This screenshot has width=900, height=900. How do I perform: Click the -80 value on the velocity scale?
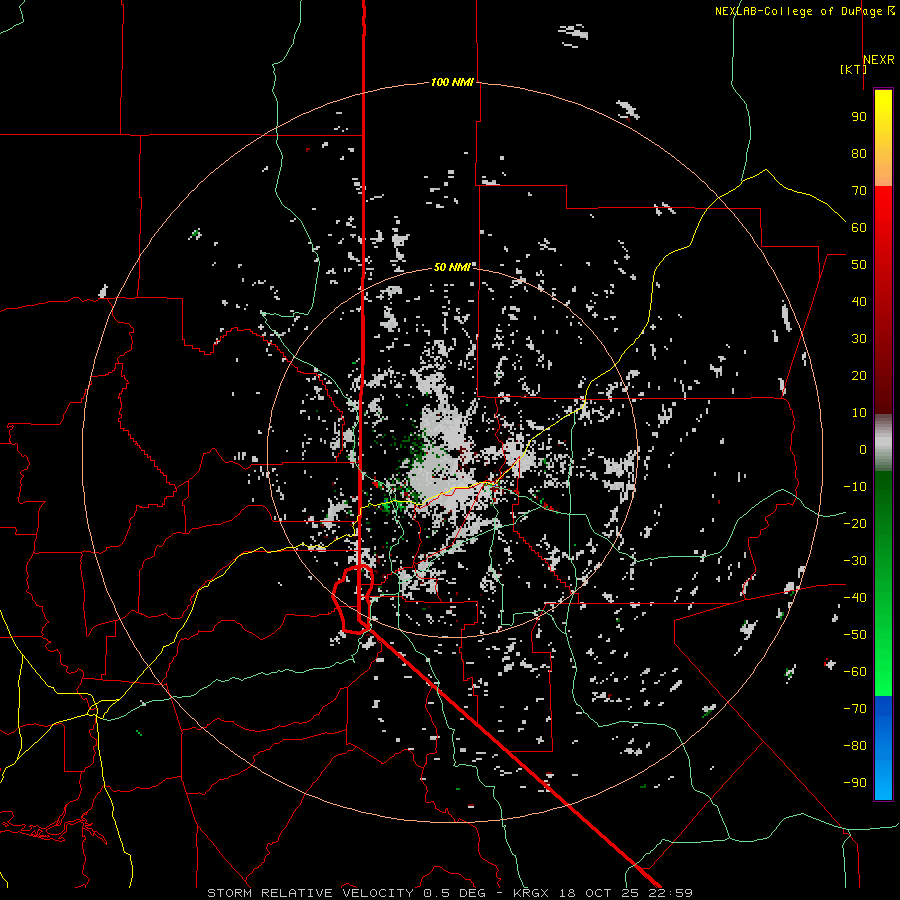[x=855, y=746]
